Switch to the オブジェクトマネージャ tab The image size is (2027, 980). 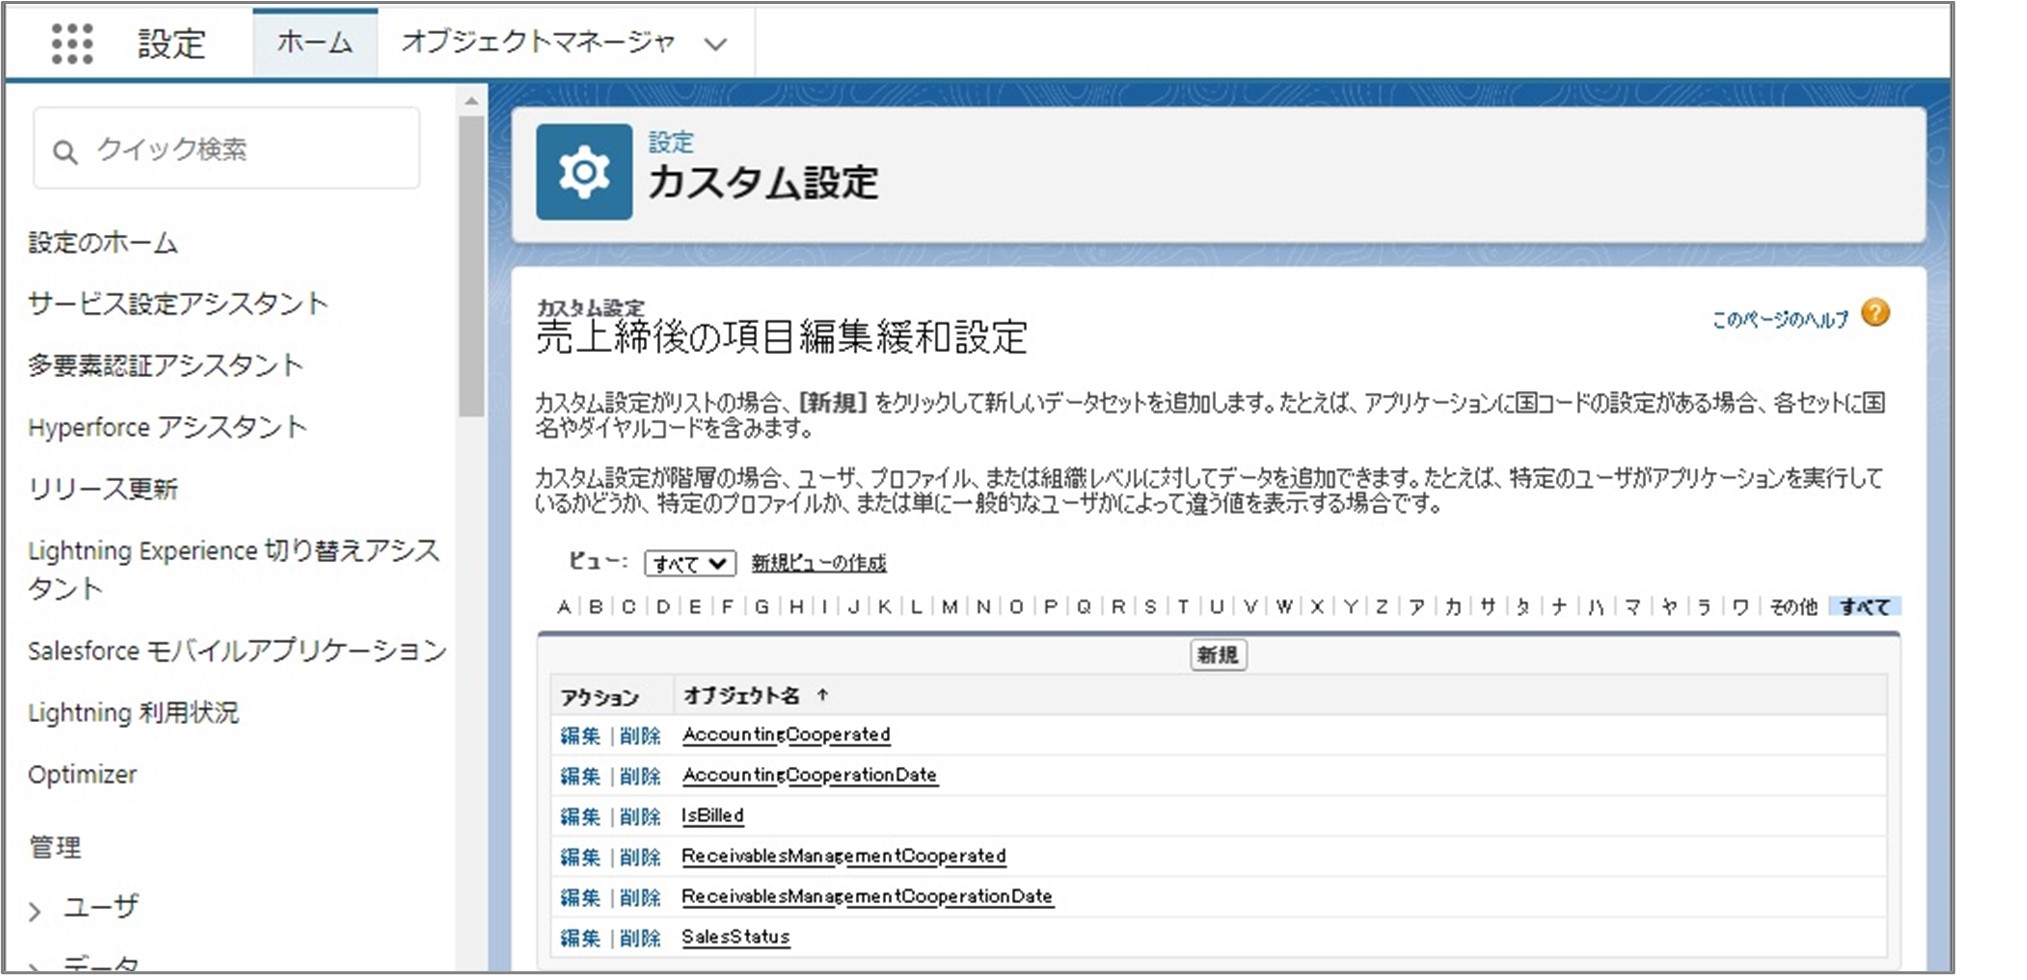(538, 43)
